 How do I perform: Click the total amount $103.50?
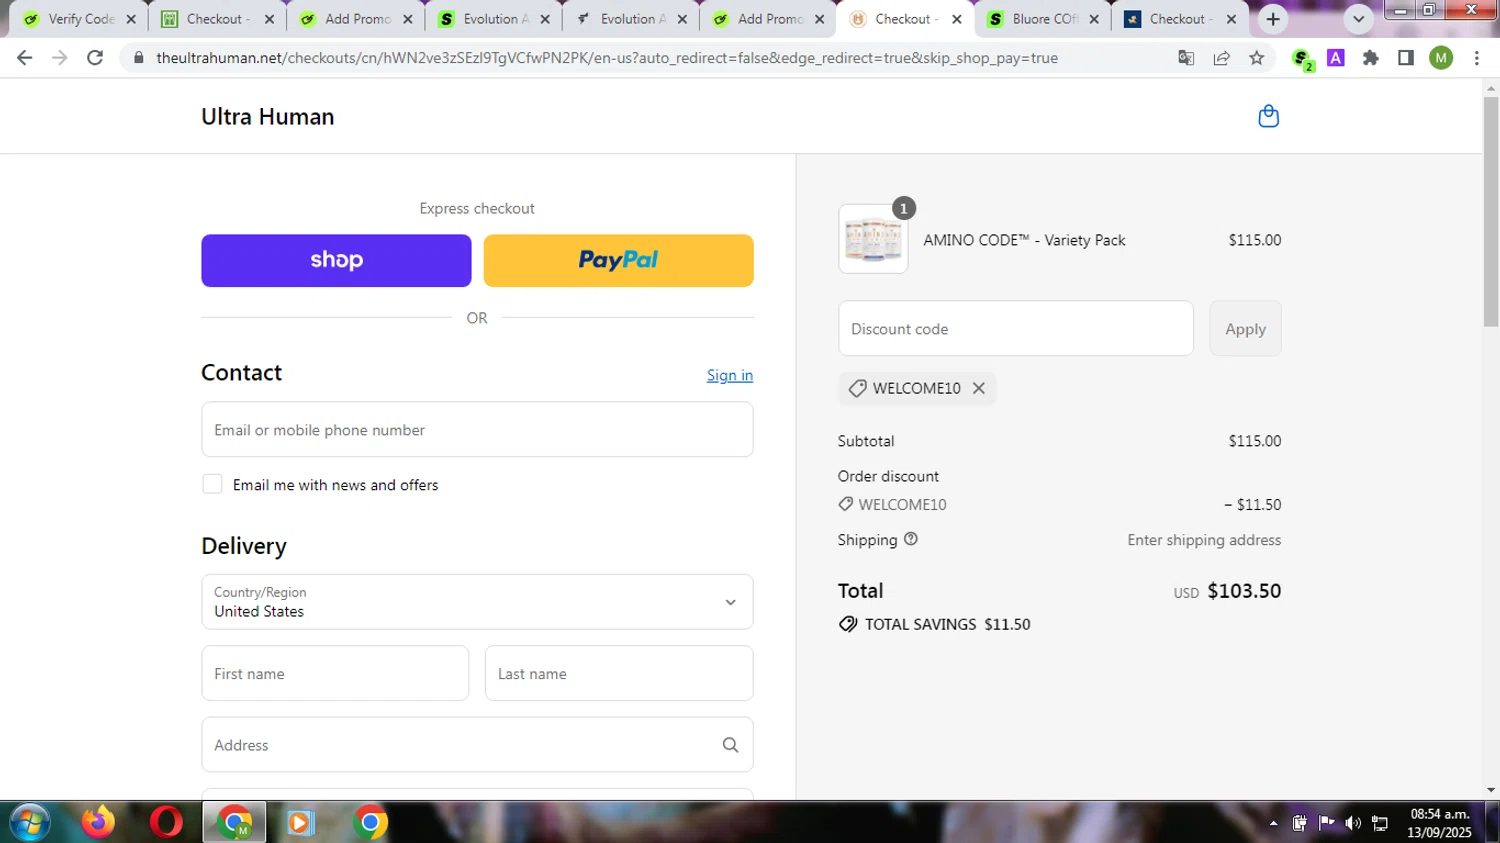click(1244, 591)
